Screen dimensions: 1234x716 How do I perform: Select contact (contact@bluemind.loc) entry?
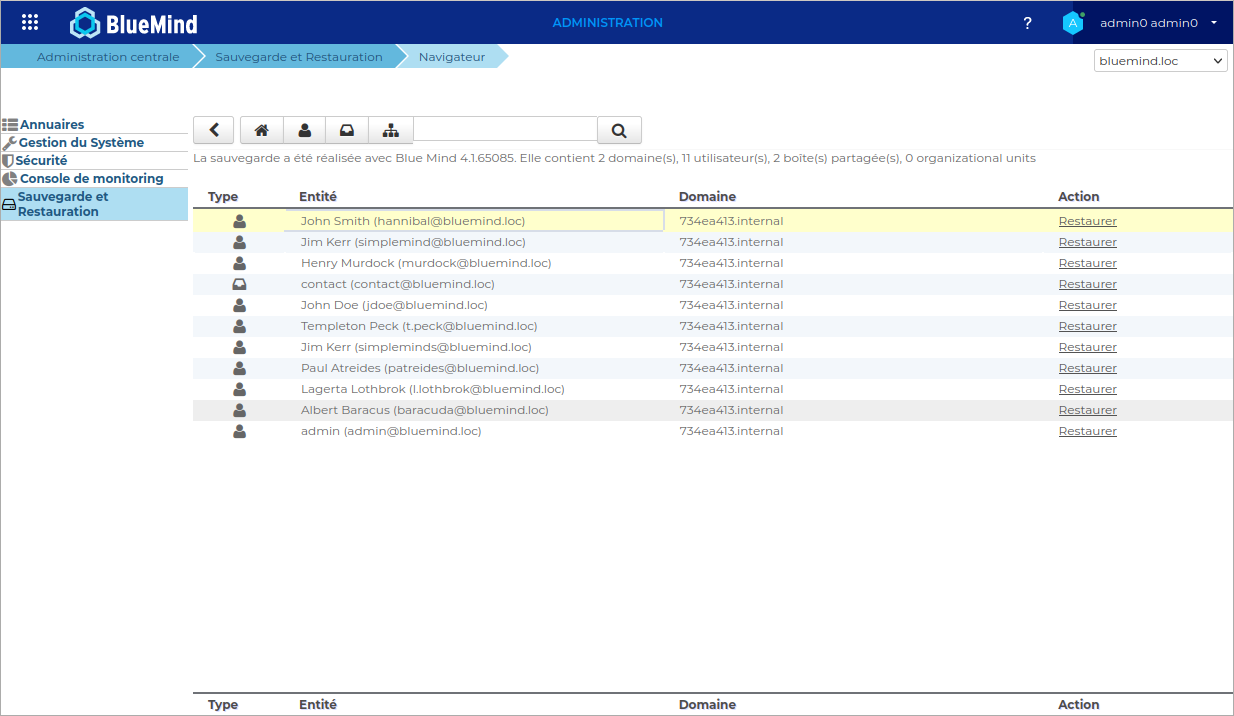[397, 284]
